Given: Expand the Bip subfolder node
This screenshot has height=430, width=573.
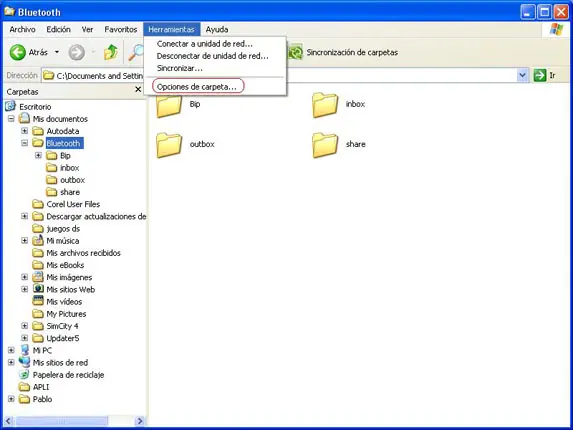Looking at the screenshot, I should click(x=38, y=156).
